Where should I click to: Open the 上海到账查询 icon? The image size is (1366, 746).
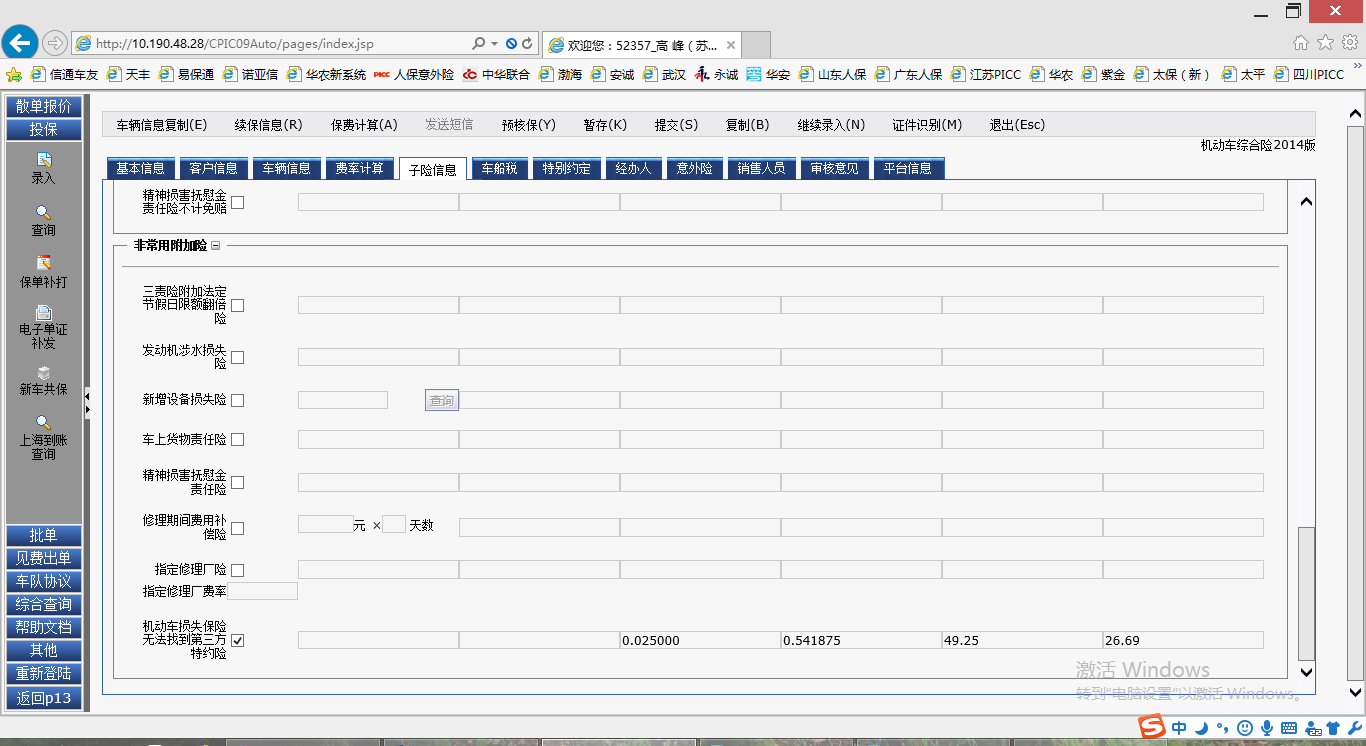pyautogui.click(x=44, y=423)
